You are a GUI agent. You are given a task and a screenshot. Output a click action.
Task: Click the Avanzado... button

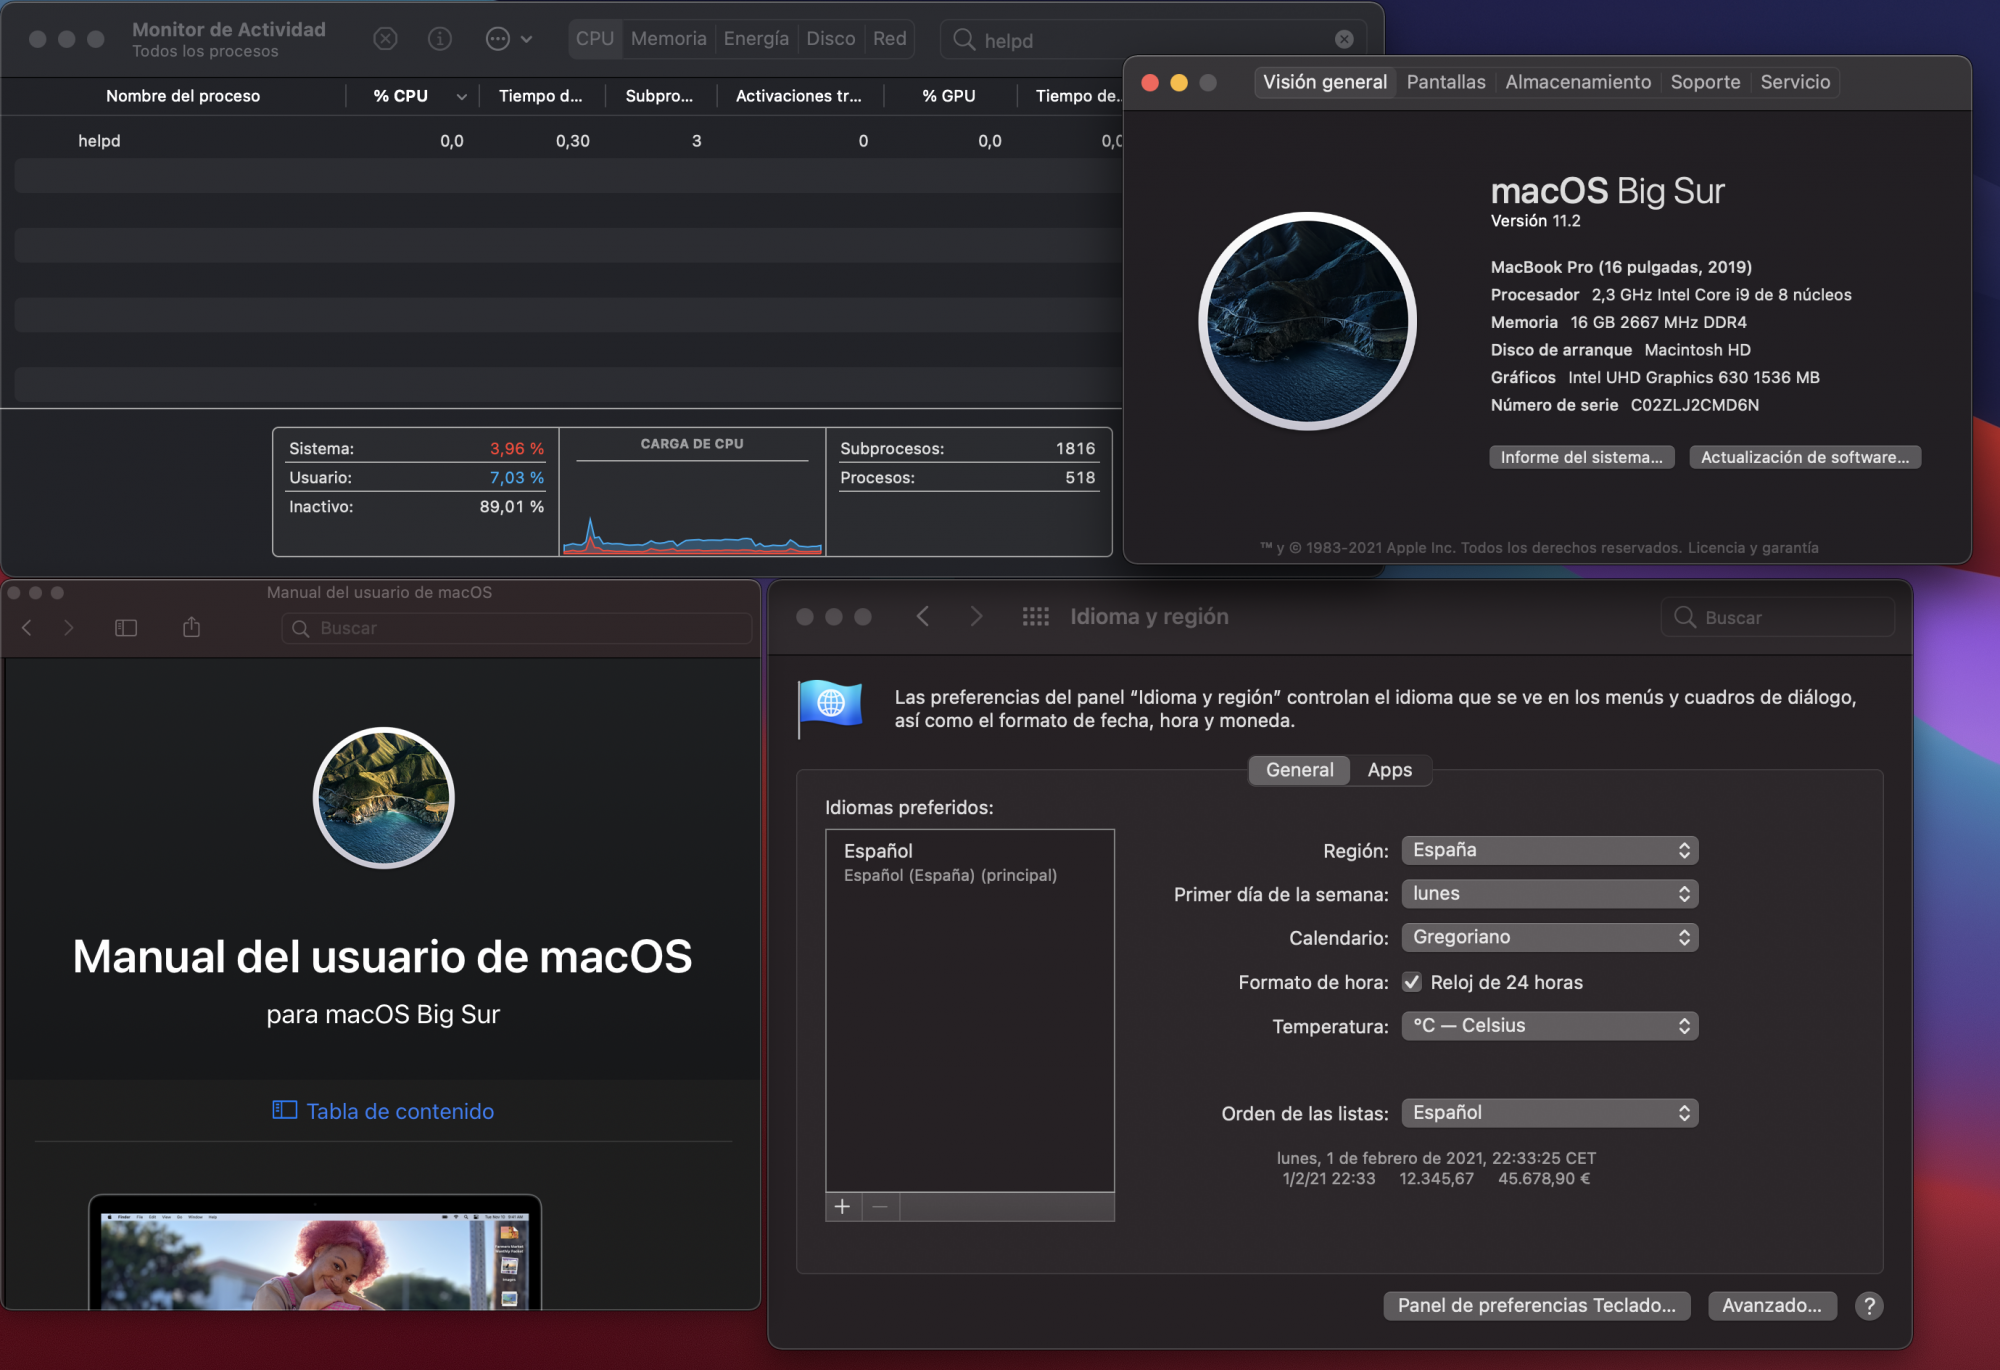tap(1772, 1305)
